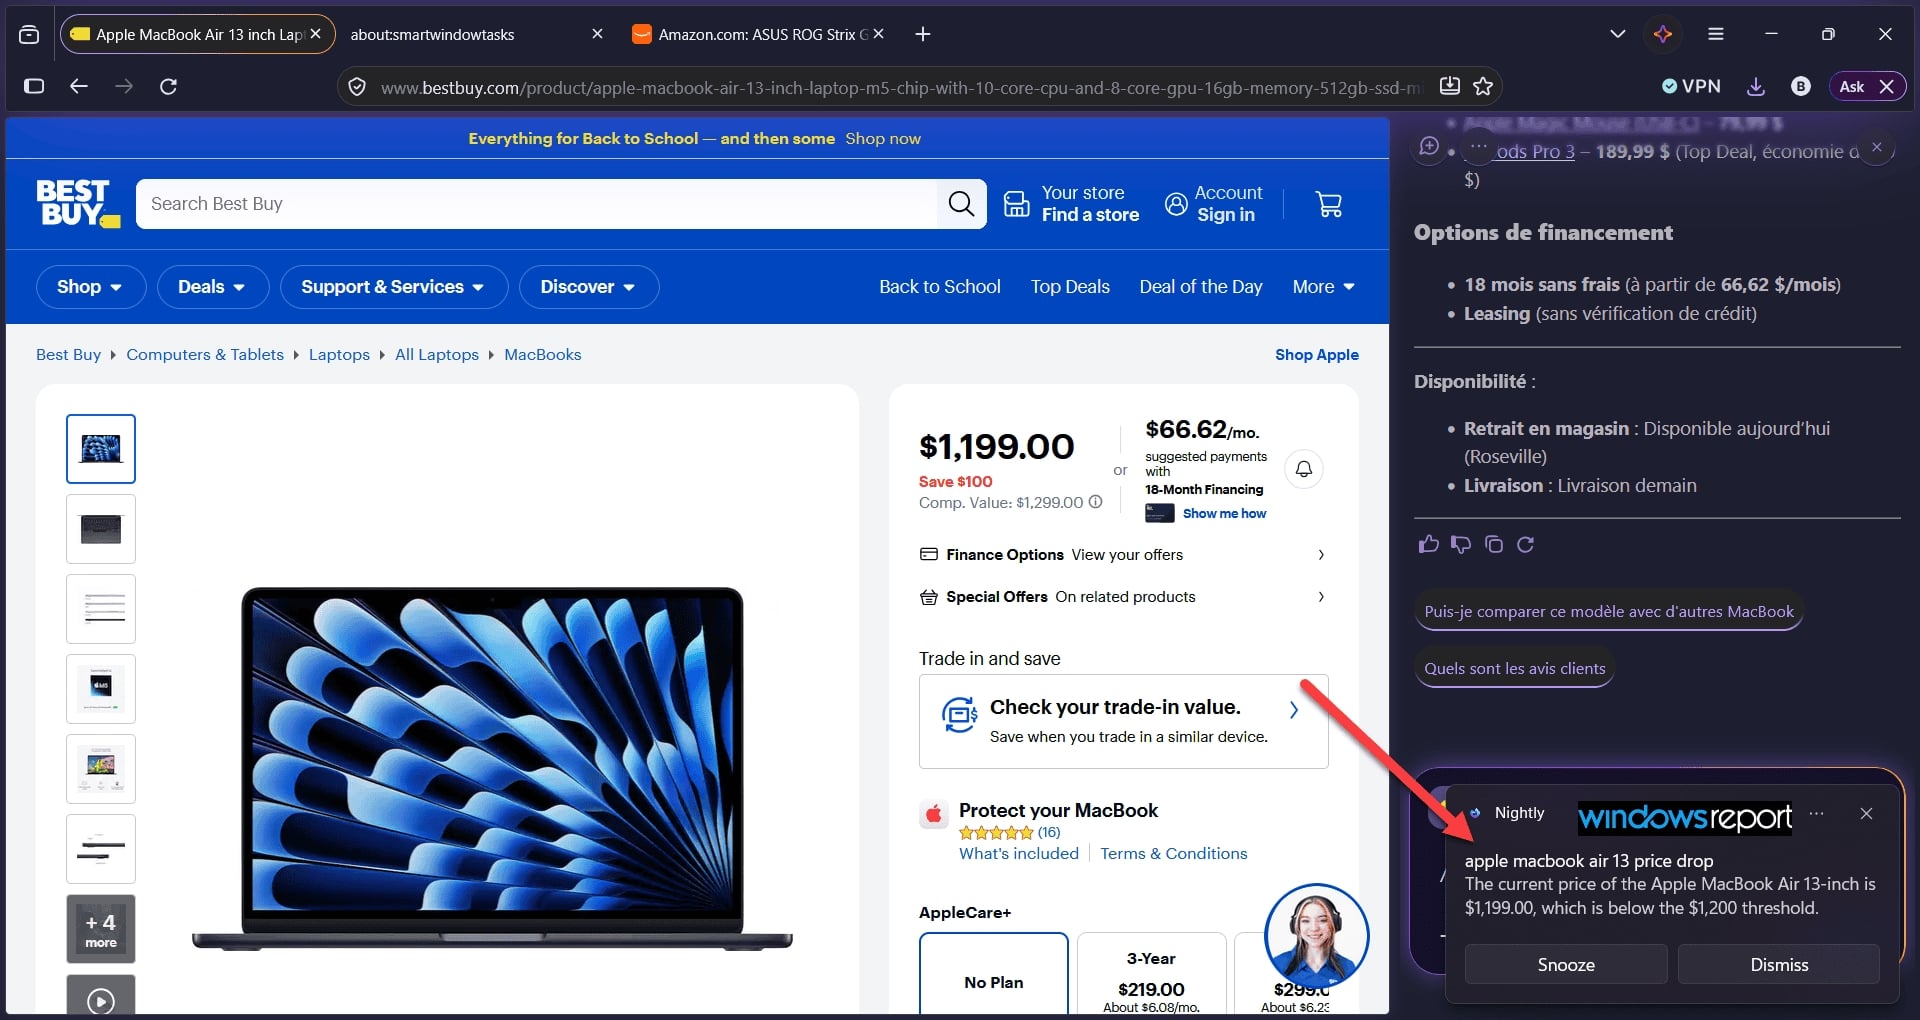Click the comp value info icon
Viewport: 1920px width, 1020px height.
point(1096,502)
